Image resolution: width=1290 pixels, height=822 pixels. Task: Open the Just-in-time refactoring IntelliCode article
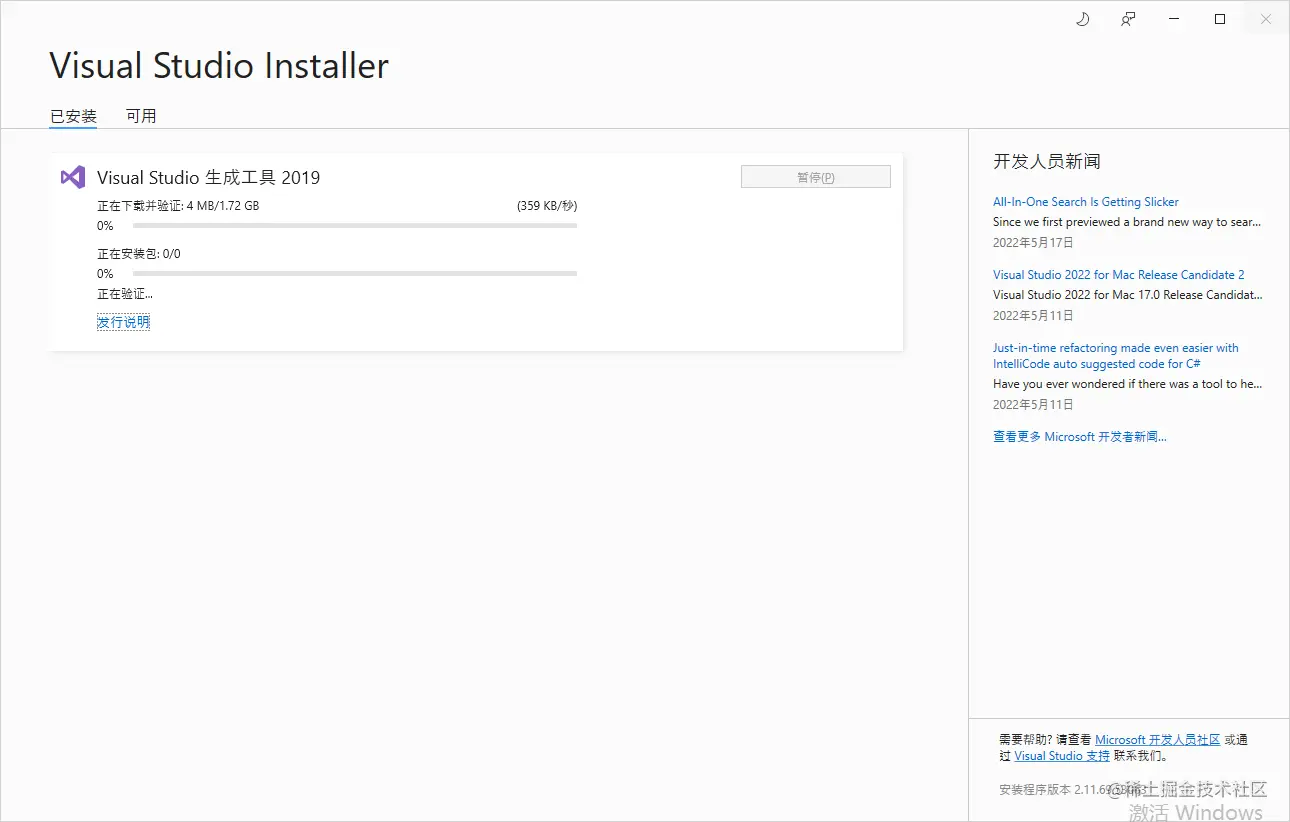pyautogui.click(x=1116, y=355)
